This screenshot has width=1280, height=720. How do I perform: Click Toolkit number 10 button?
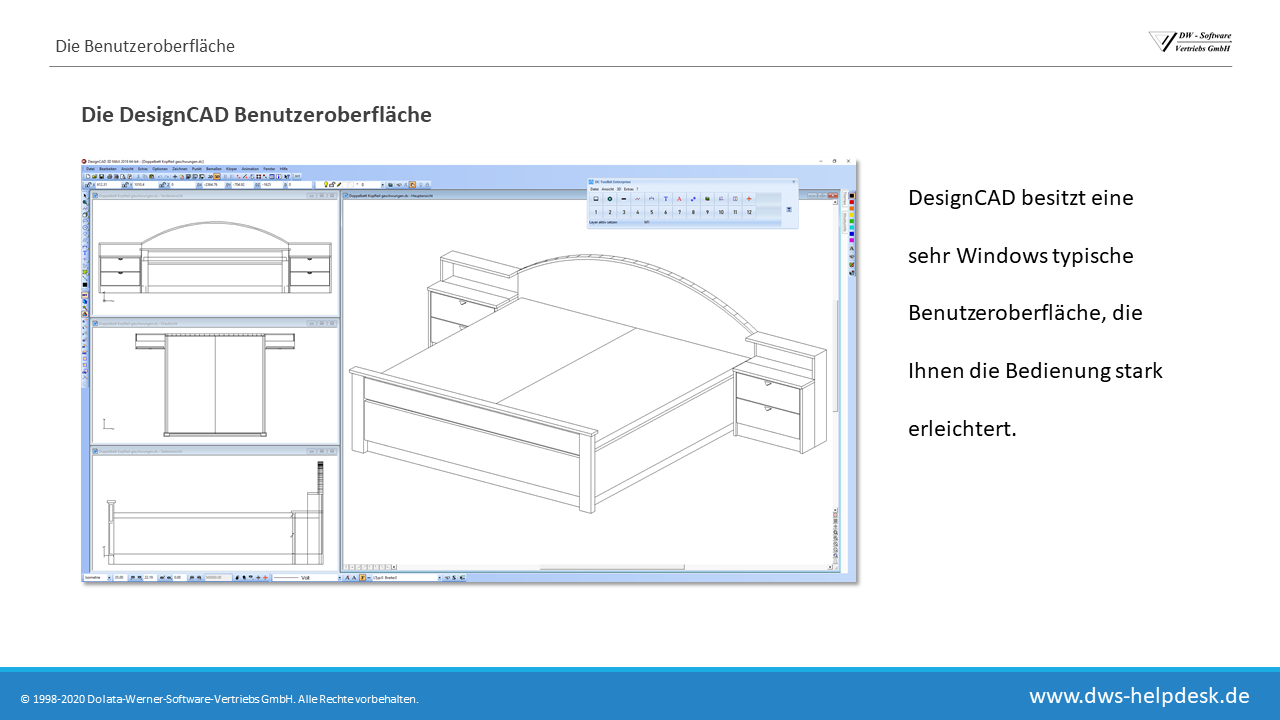[x=721, y=212]
